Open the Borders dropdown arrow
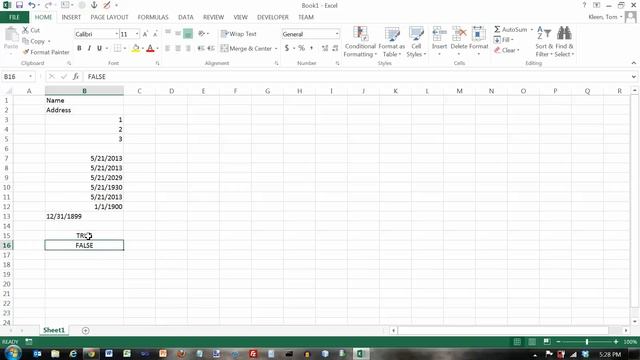This screenshot has height=360, width=640. 124,49
